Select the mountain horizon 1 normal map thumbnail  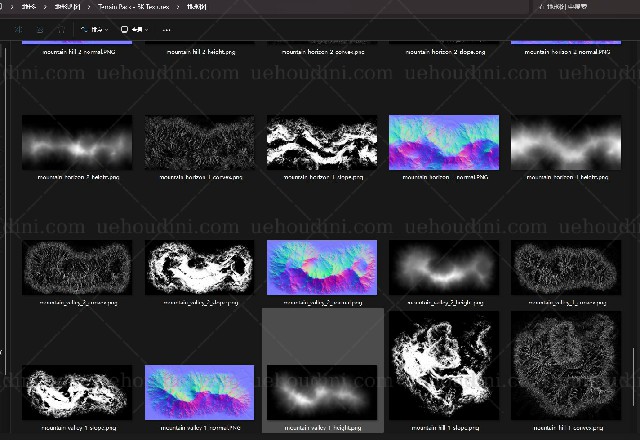click(x=444, y=142)
